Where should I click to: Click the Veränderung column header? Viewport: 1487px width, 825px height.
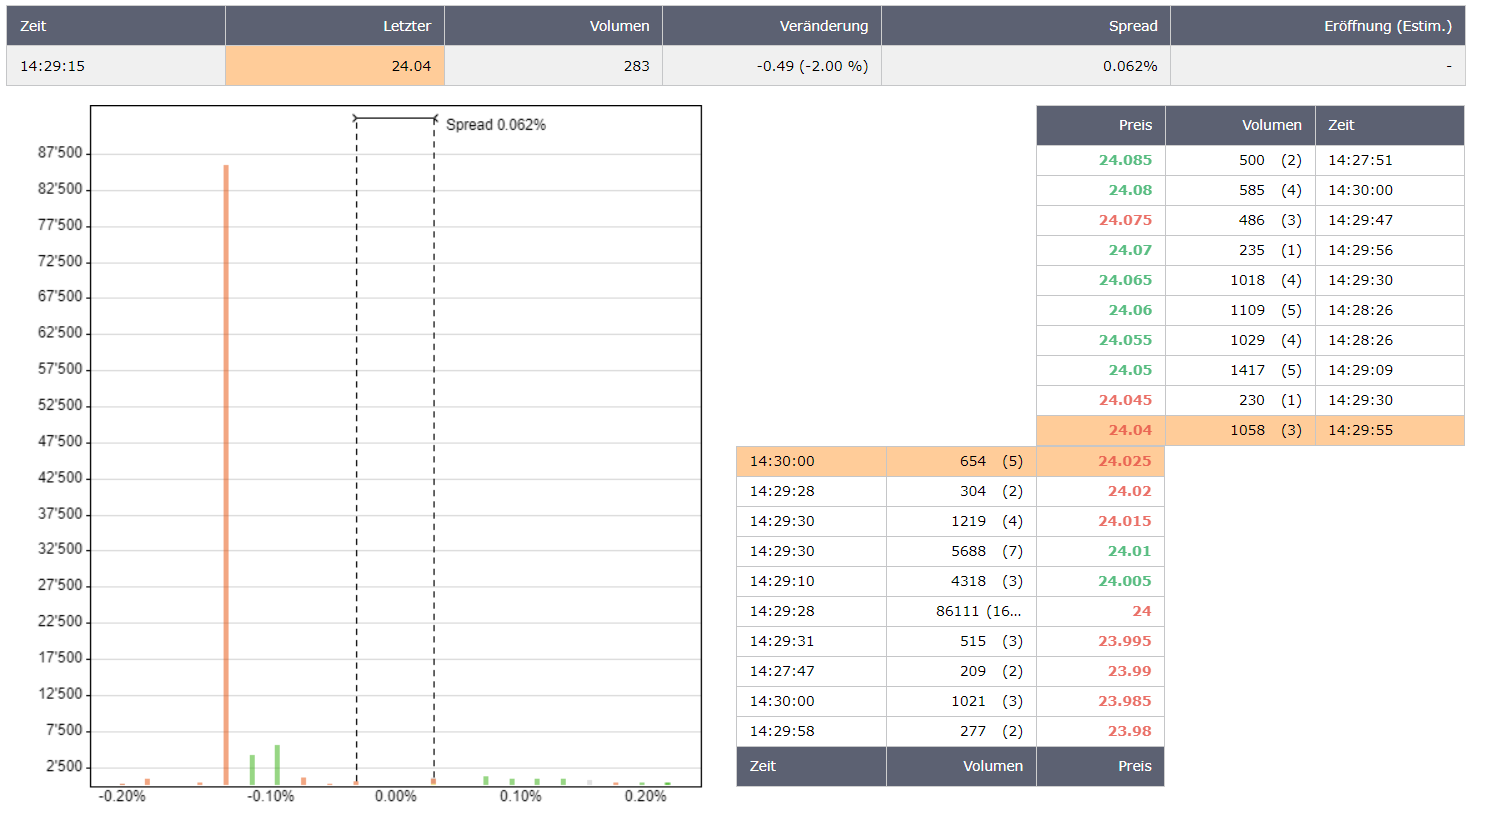pos(824,26)
